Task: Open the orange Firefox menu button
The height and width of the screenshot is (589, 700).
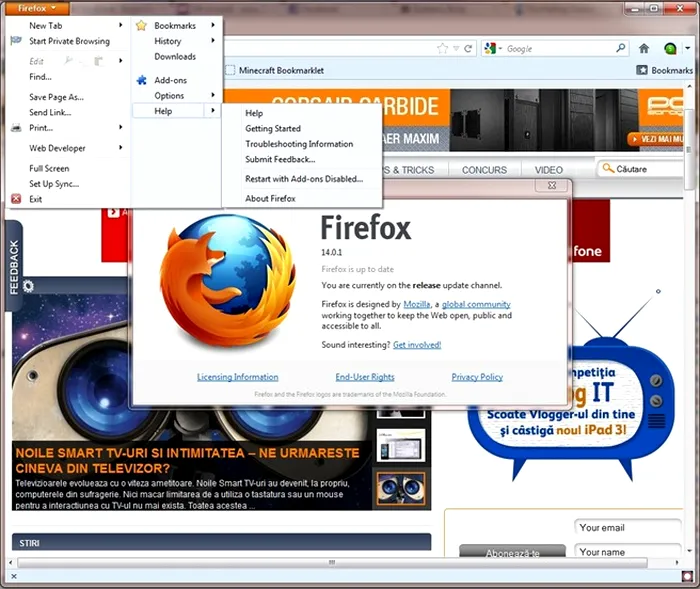Action: point(37,8)
